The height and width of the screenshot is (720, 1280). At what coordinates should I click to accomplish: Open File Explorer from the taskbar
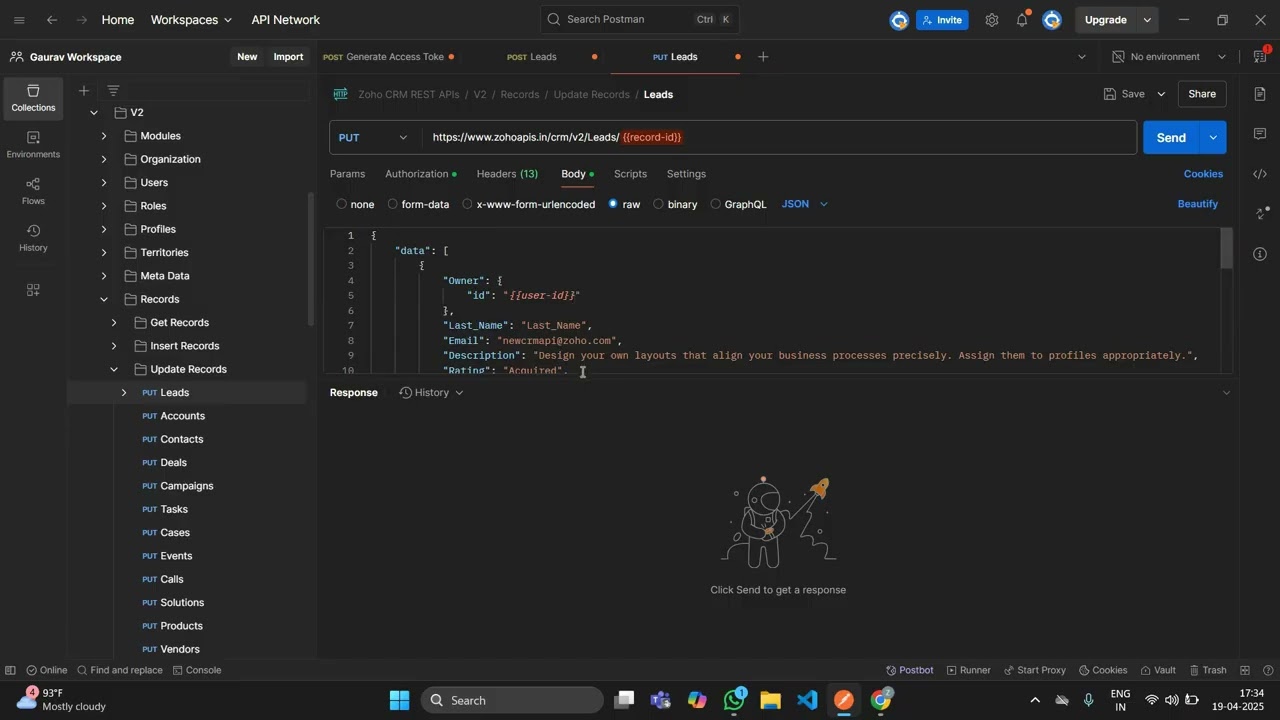[x=770, y=700]
